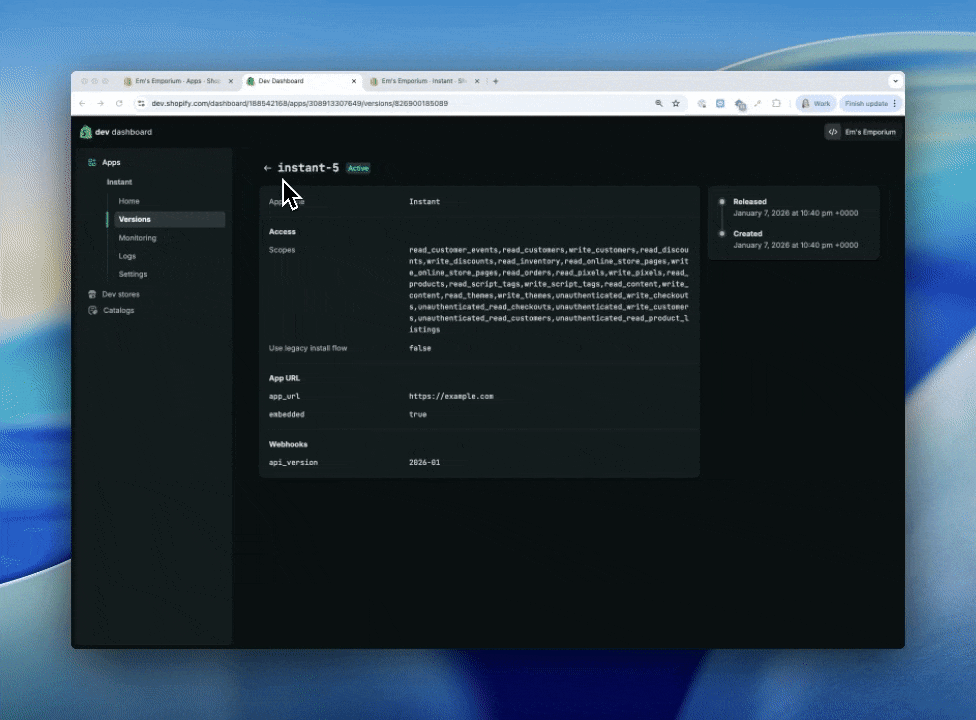Click the Dev stores shop icon
This screenshot has width=976, height=720.
pos(92,294)
